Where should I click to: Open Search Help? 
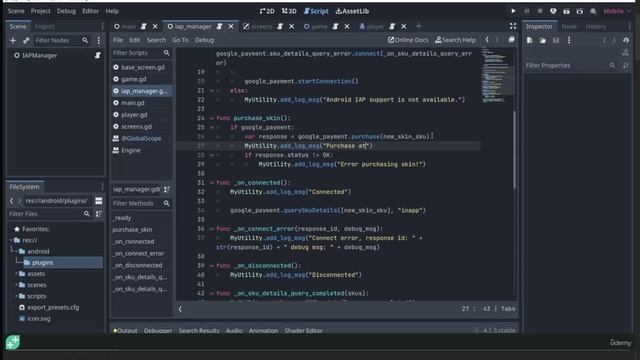(x=456, y=40)
